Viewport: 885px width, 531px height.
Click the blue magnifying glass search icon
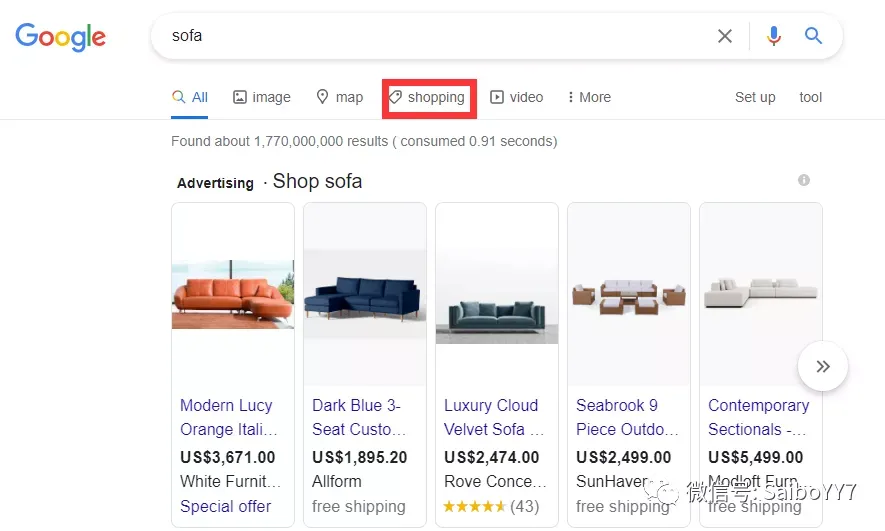[813, 36]
